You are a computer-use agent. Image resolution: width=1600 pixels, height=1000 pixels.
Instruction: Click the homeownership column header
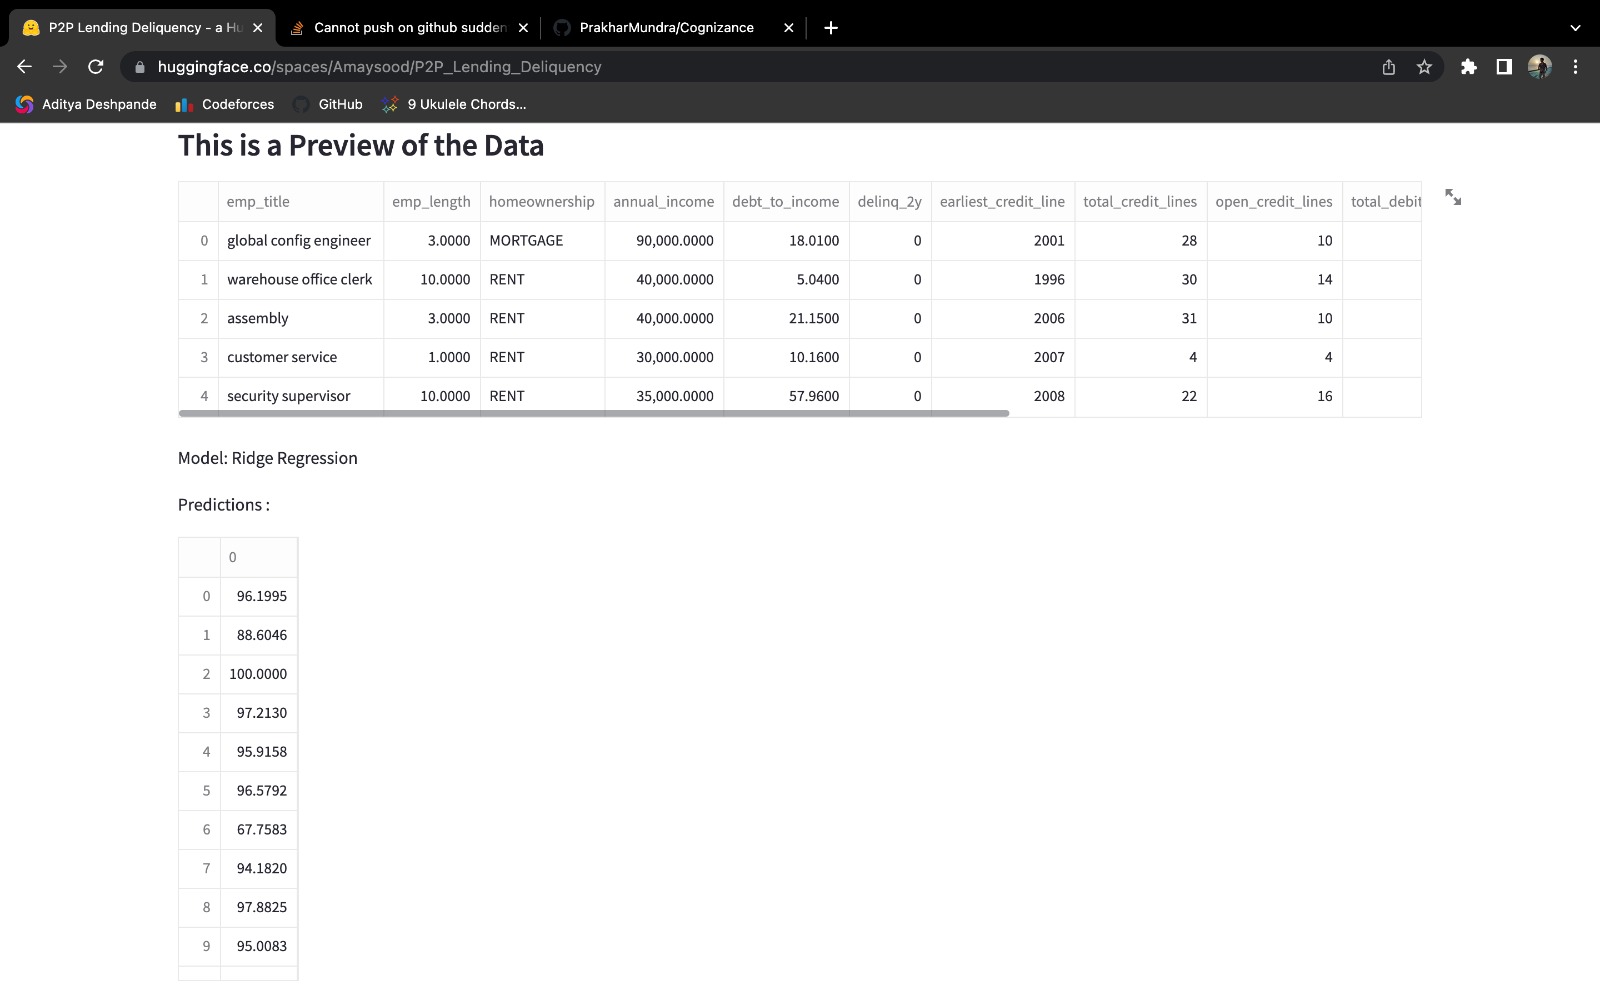[542, 202]
